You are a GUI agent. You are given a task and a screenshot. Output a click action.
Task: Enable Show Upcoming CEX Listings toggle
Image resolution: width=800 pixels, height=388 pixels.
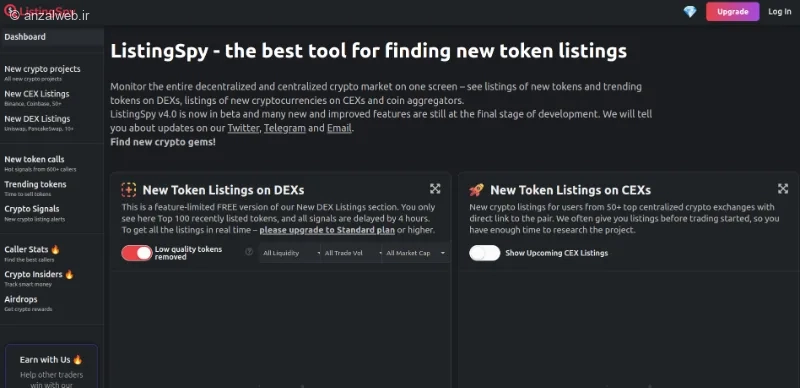click(485, 253)
